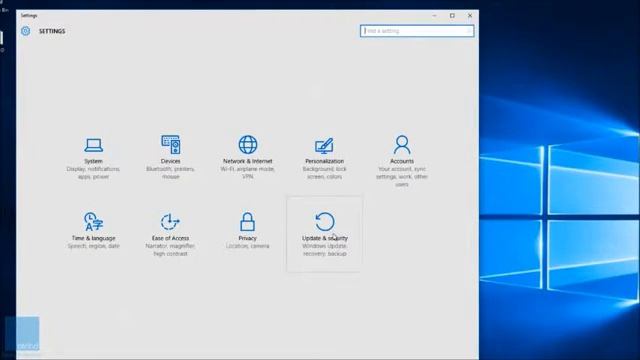Click the Privacy category label

pos(247,238)
